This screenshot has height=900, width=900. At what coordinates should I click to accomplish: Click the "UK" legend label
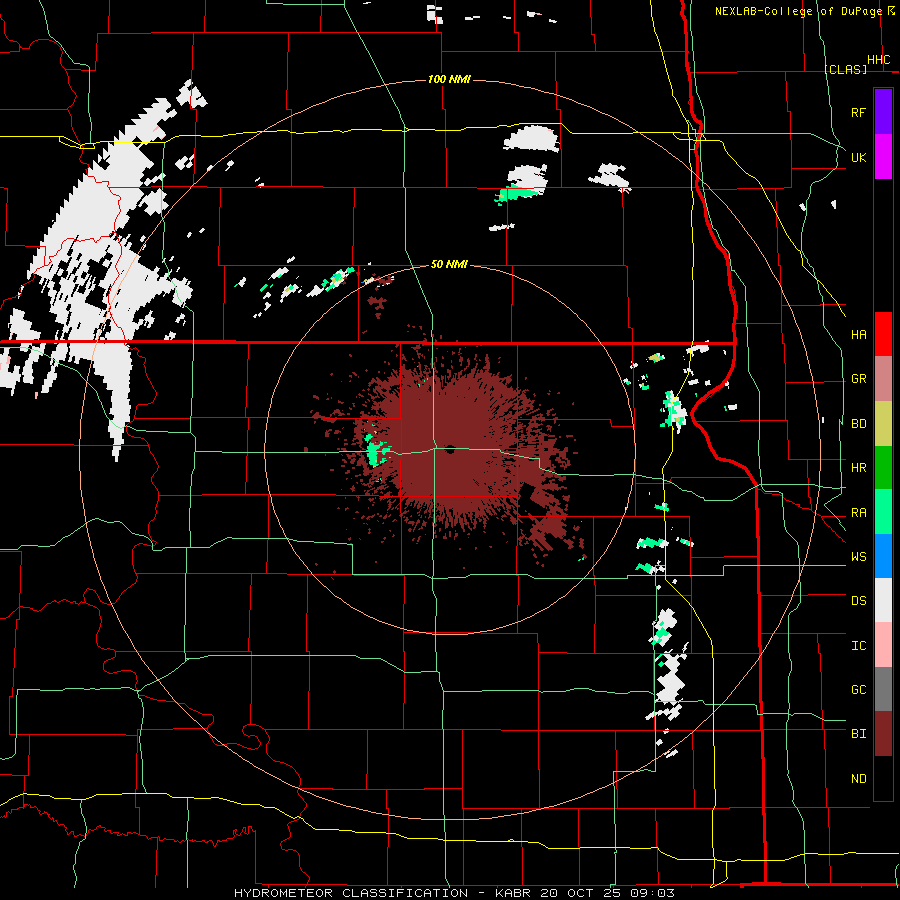click(x=858, y=157)
